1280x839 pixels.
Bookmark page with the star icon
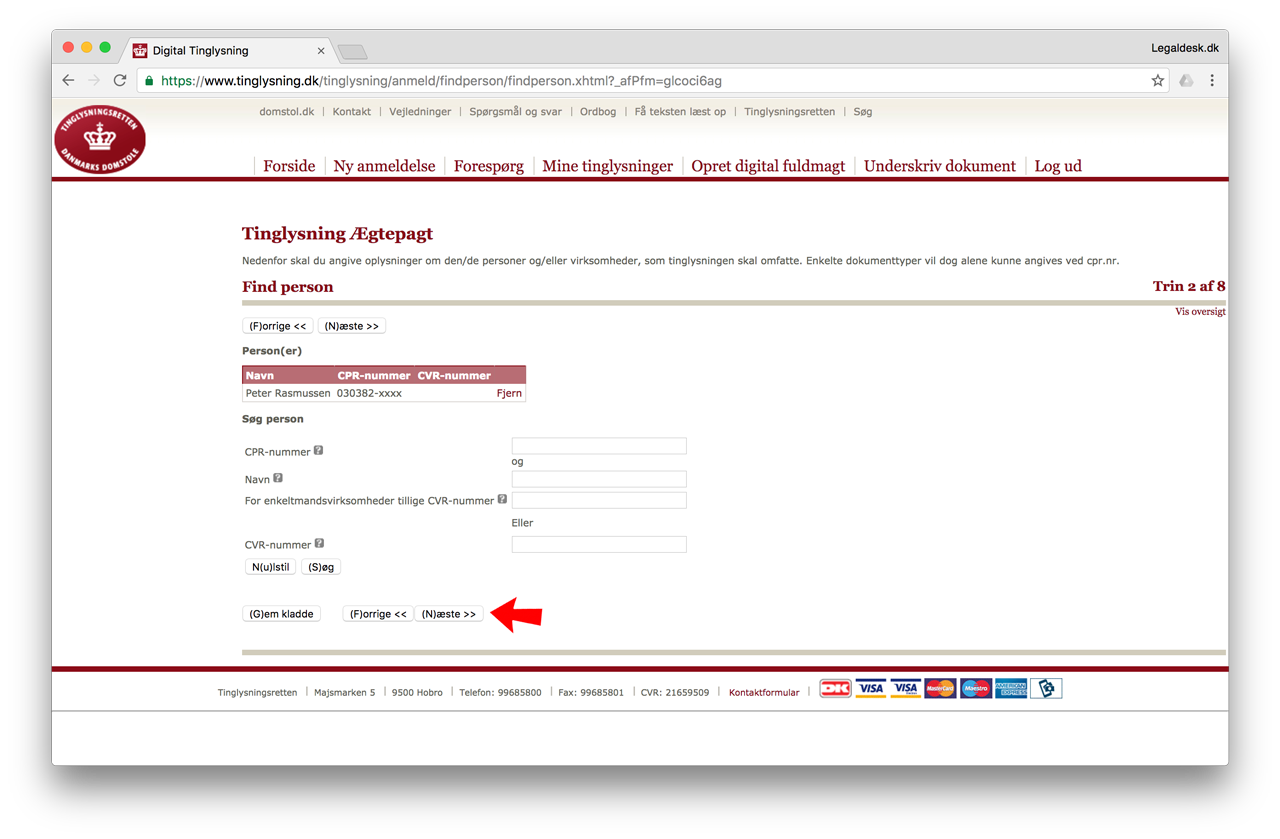click(1157, 80)
